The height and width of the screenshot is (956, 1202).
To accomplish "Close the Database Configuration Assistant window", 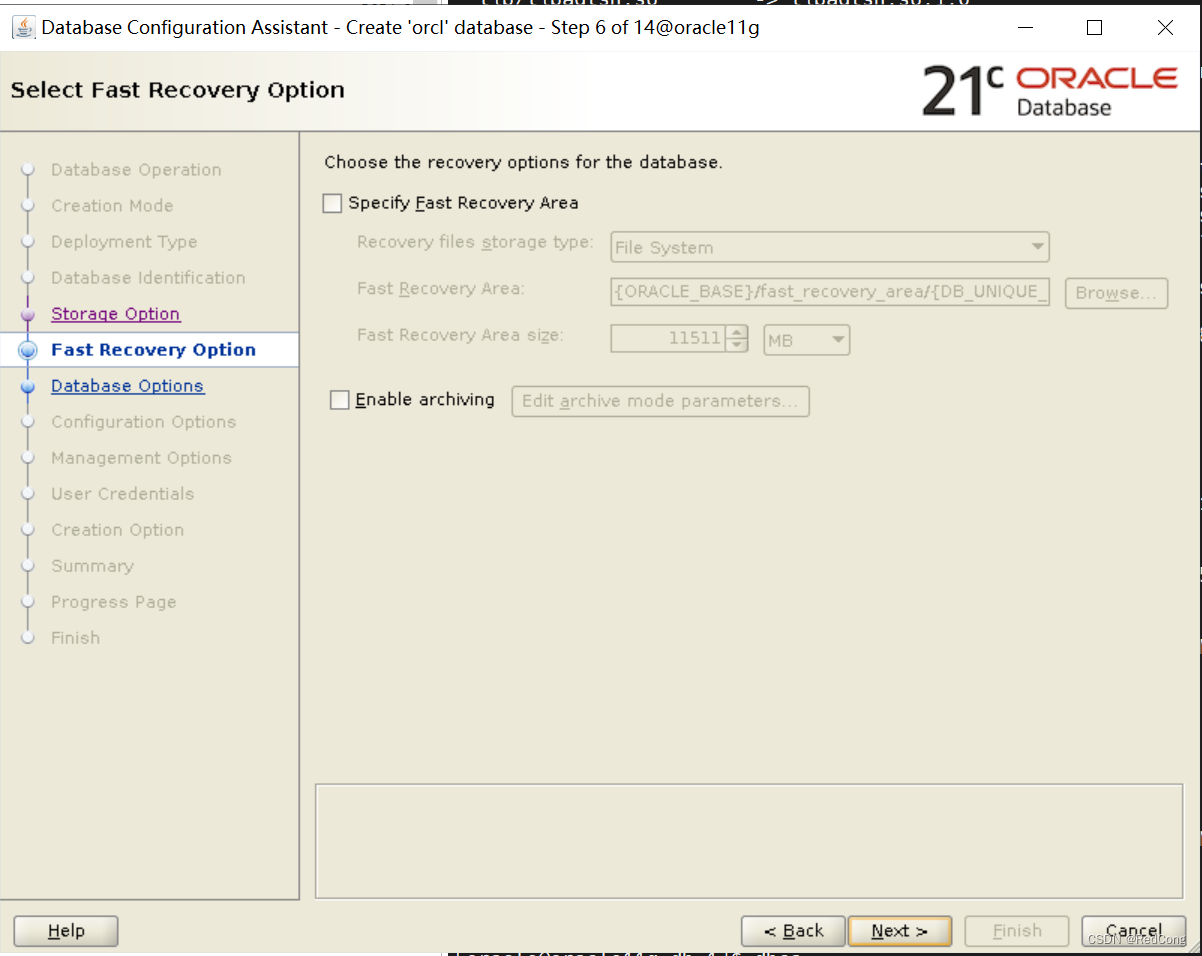I will click(x=1165, y=28).
